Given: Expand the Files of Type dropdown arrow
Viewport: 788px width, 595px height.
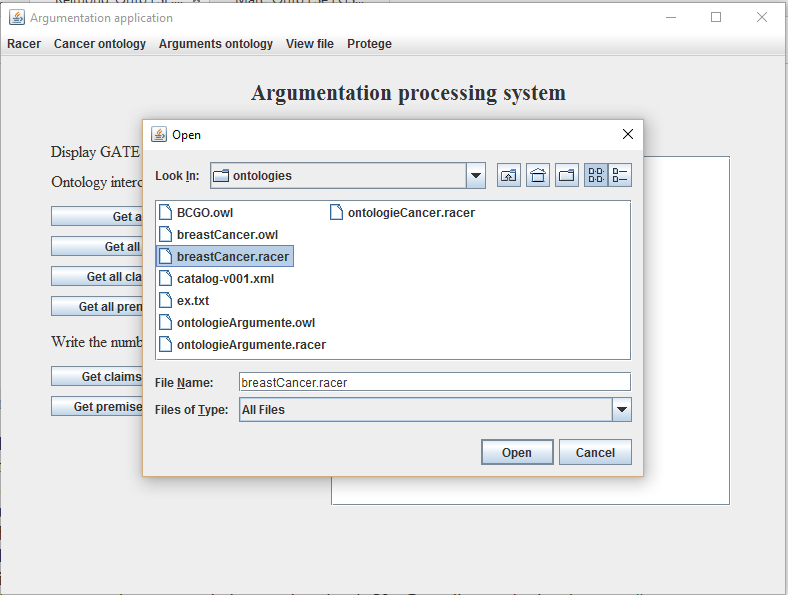Looking at the screenshot, I should (622, 410).
